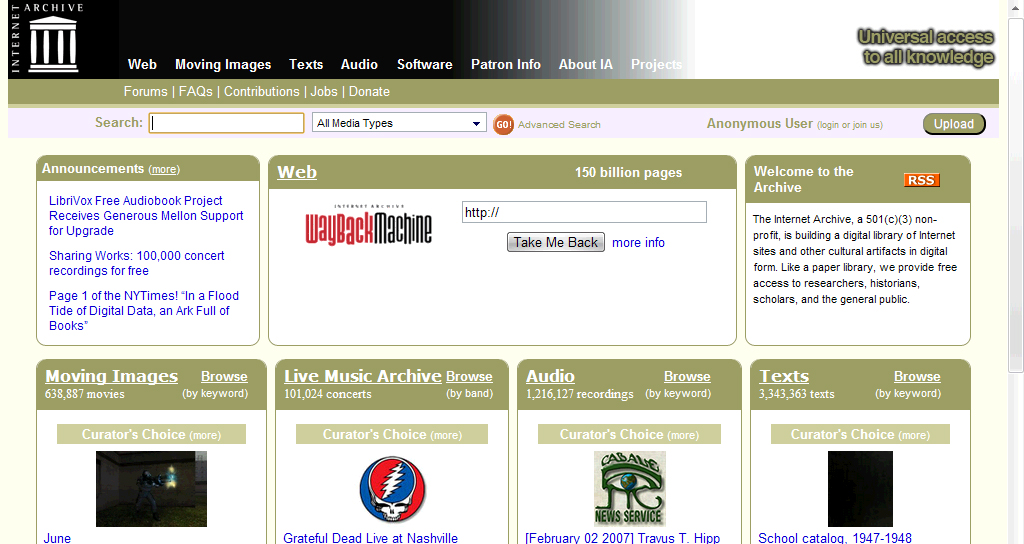Click the orange RSS icon

[921, 180]
